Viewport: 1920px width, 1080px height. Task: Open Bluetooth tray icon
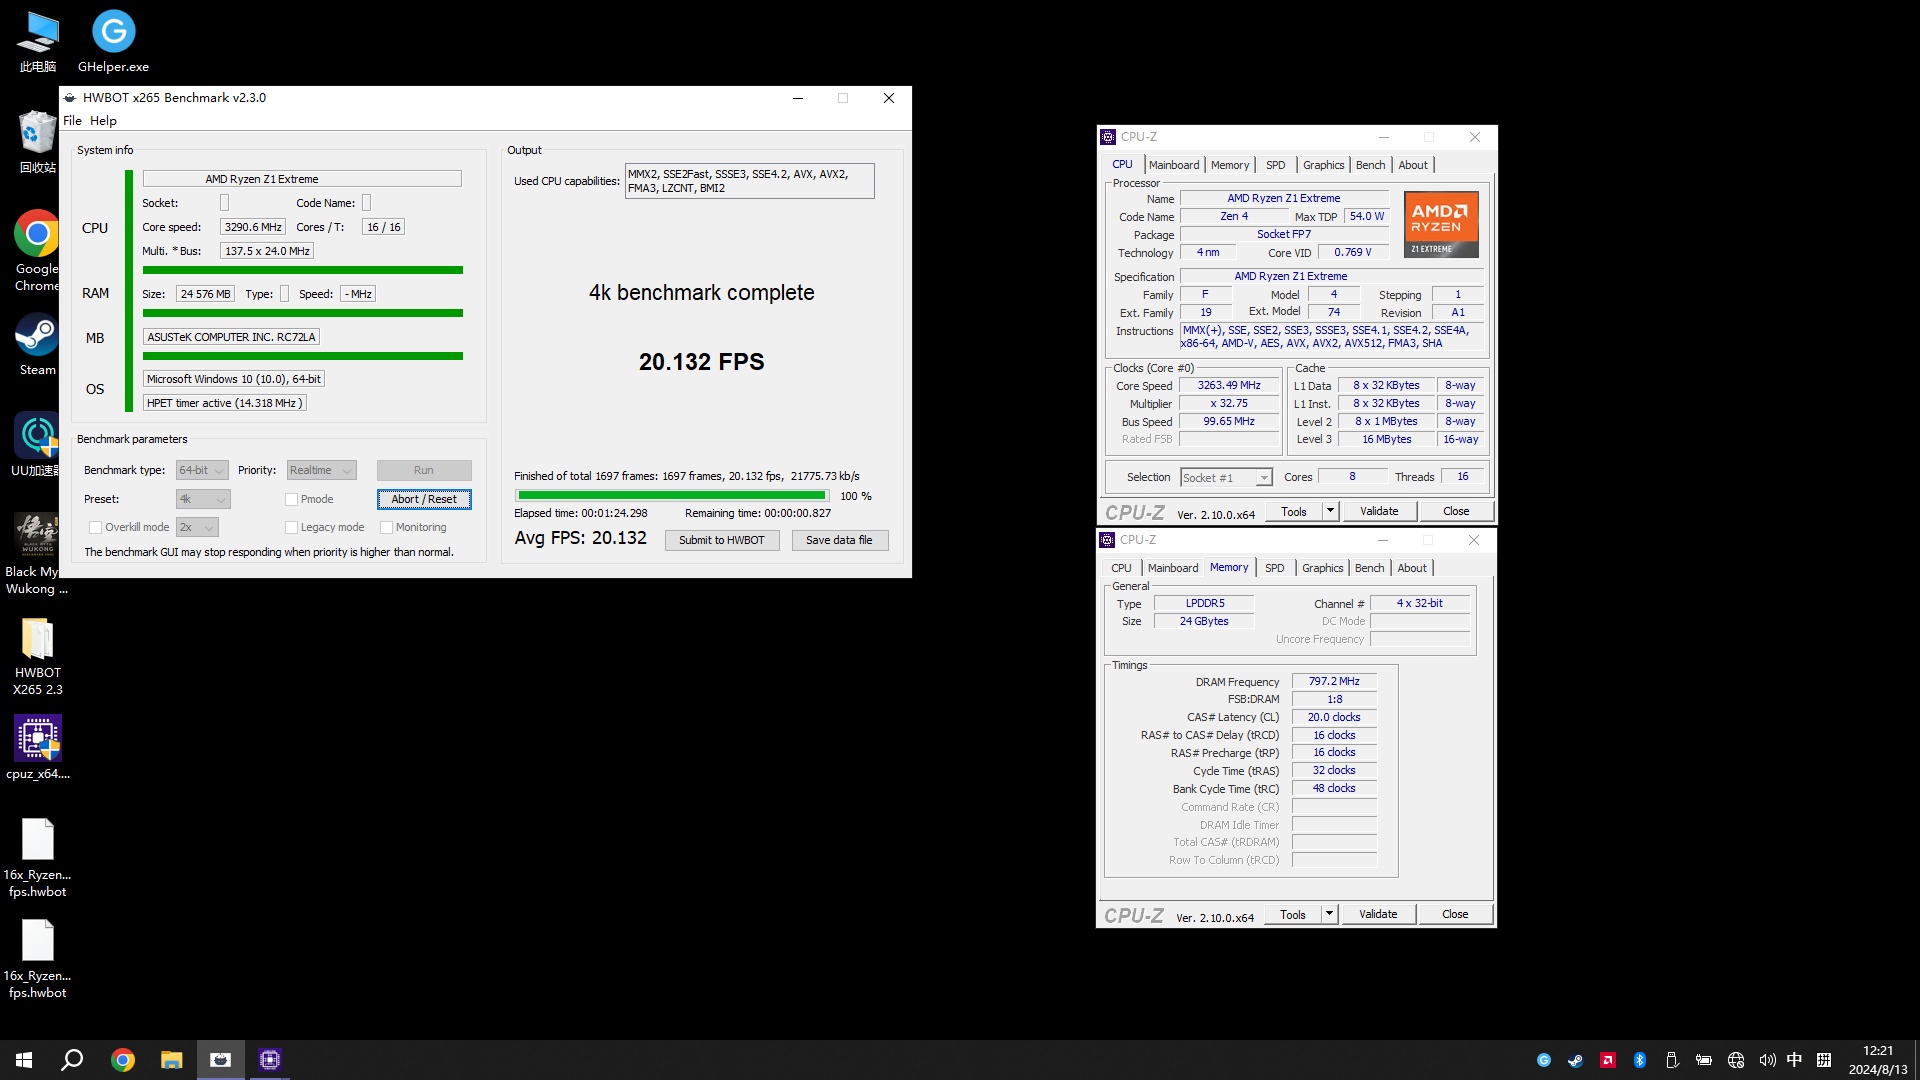tap(1640, 1060)
